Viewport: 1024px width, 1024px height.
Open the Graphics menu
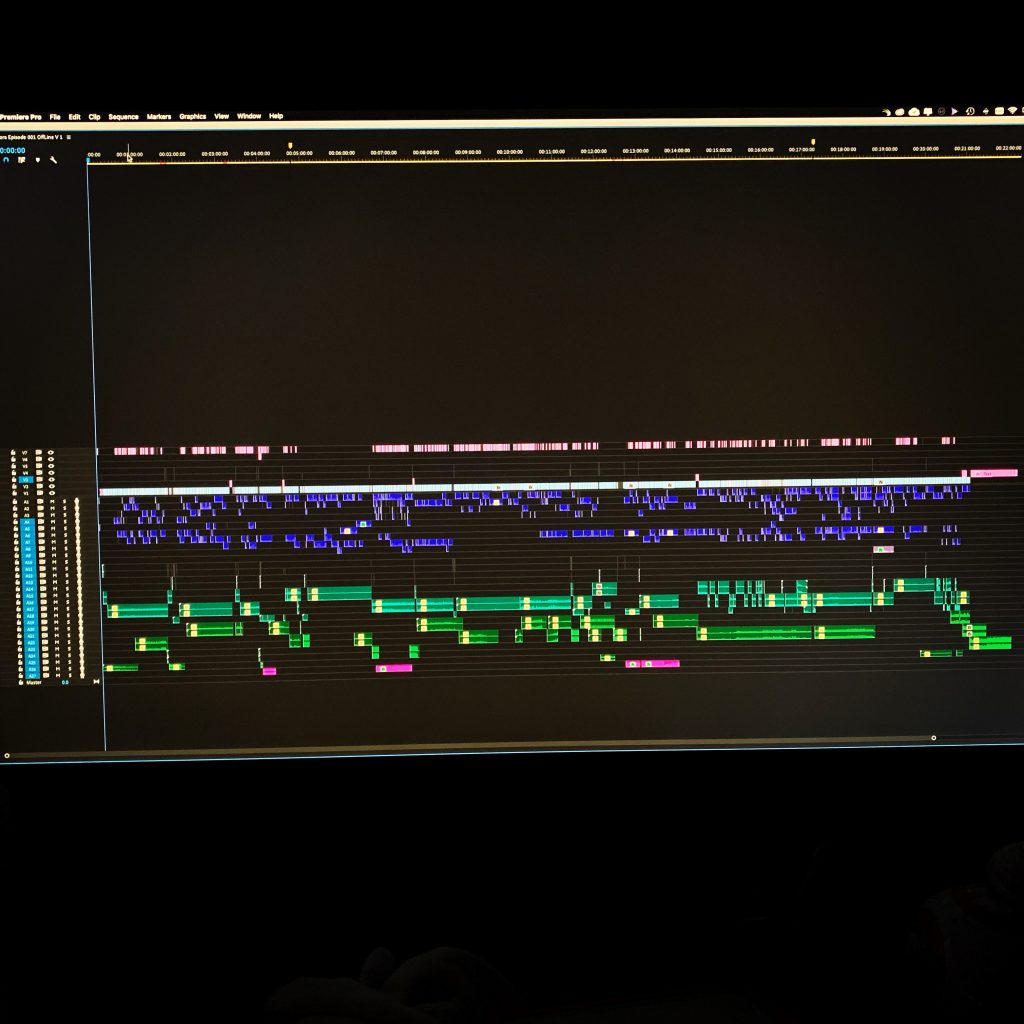[x=193, y=117]
